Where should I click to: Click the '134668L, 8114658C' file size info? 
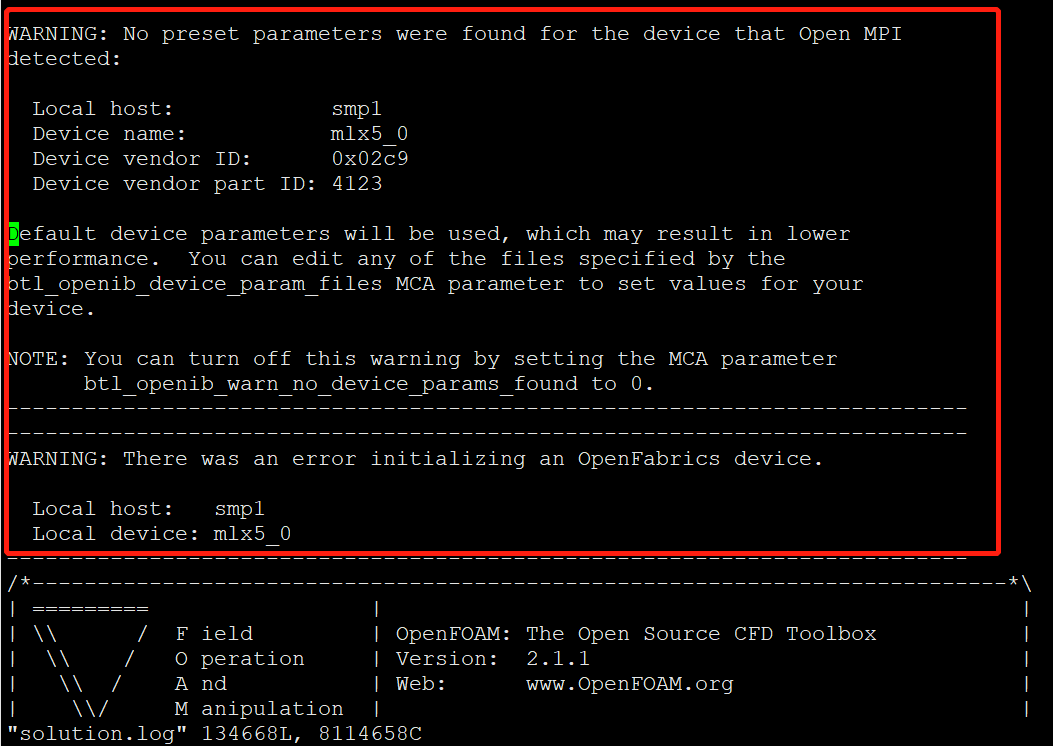pyautogui.click(x=312, y=733)
